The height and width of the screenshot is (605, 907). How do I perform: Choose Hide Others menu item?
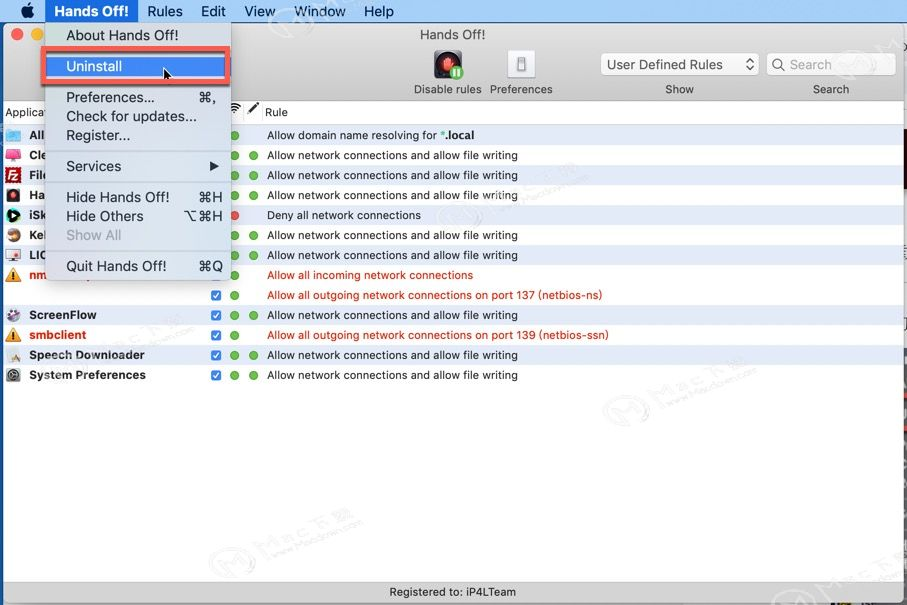[x=138, y=216]
